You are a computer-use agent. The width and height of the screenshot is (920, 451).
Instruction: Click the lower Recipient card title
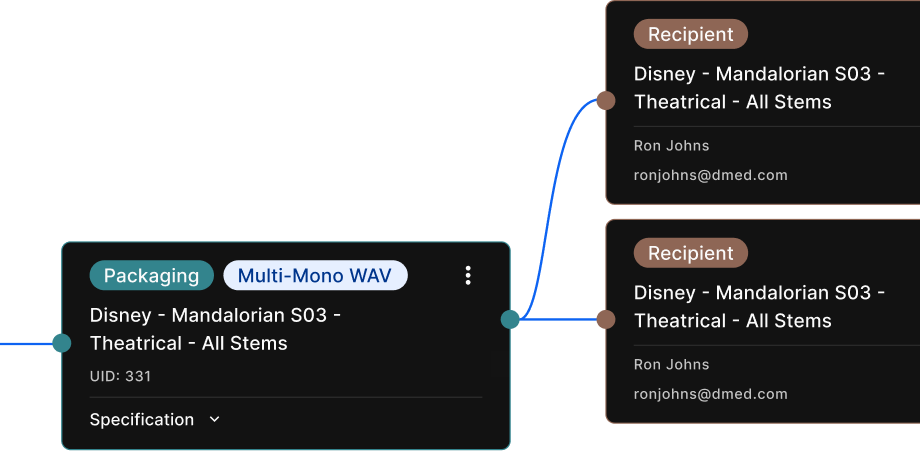click(x=759, y=307)
